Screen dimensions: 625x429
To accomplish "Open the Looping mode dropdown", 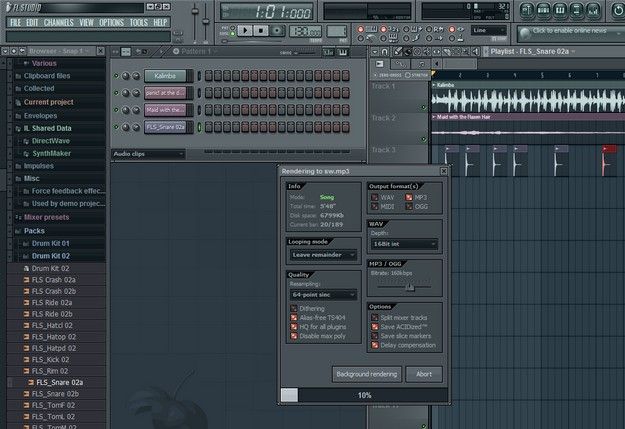I will coord(323,255).
